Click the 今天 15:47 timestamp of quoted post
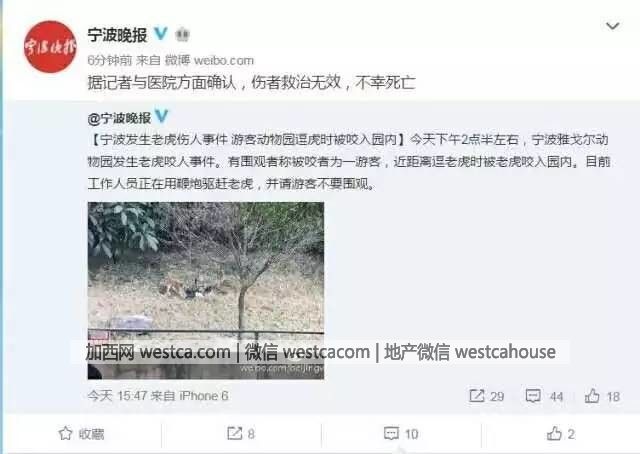Screen dimensions: 640x454 pos(117,396)
